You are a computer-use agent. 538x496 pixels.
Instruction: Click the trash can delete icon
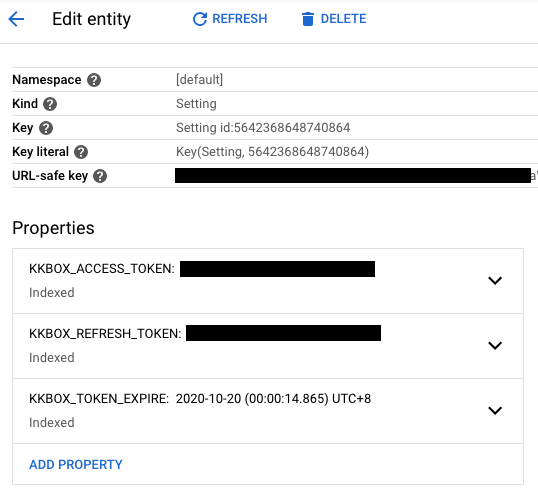click(x=308, y=19)
